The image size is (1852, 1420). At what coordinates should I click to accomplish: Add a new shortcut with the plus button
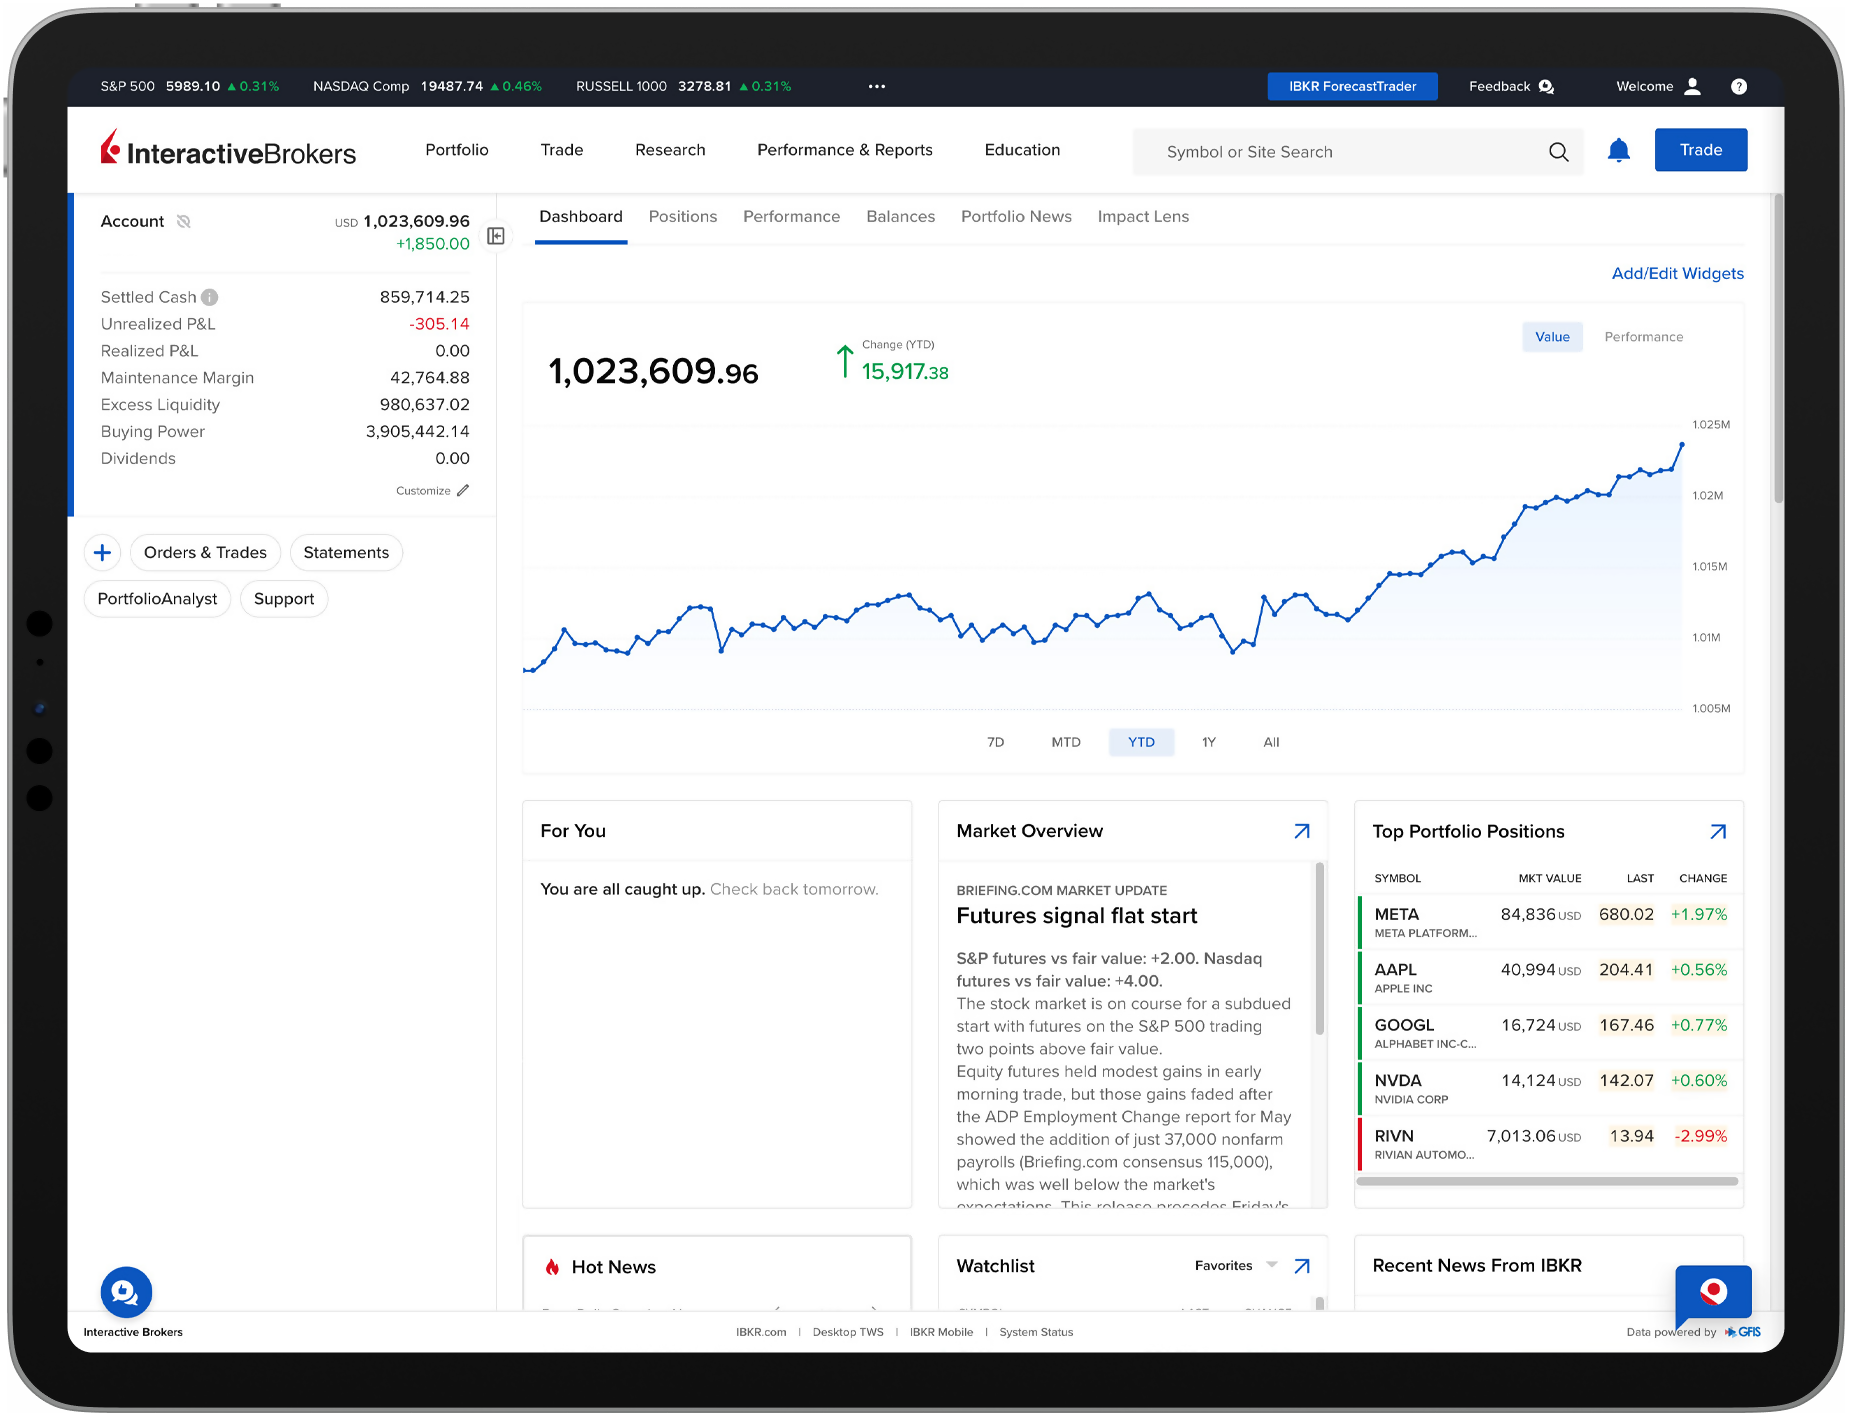point(102,552)
